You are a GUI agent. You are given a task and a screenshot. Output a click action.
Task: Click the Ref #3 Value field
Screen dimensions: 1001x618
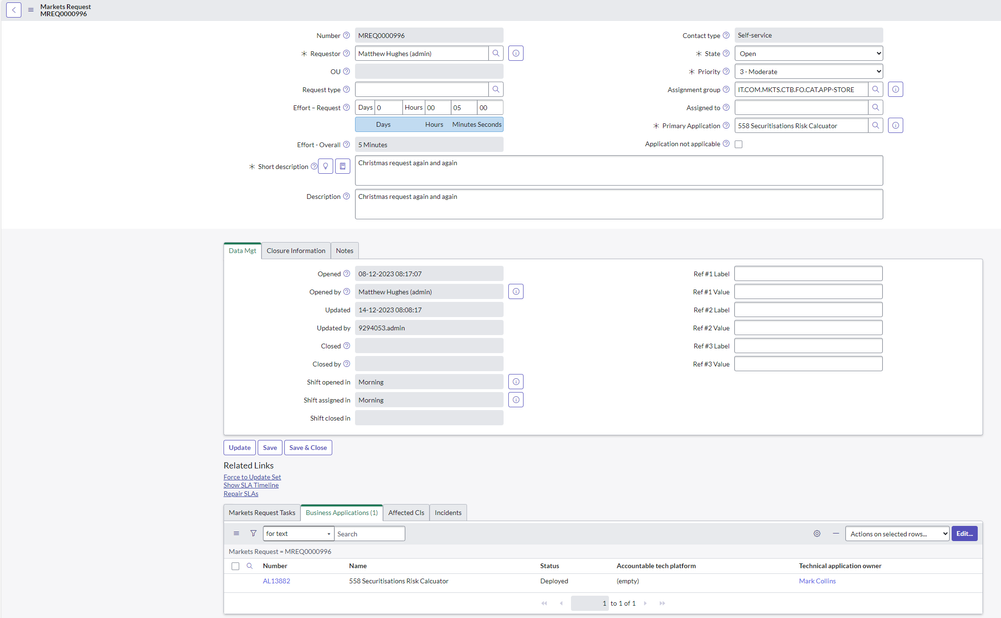(808, 364)
